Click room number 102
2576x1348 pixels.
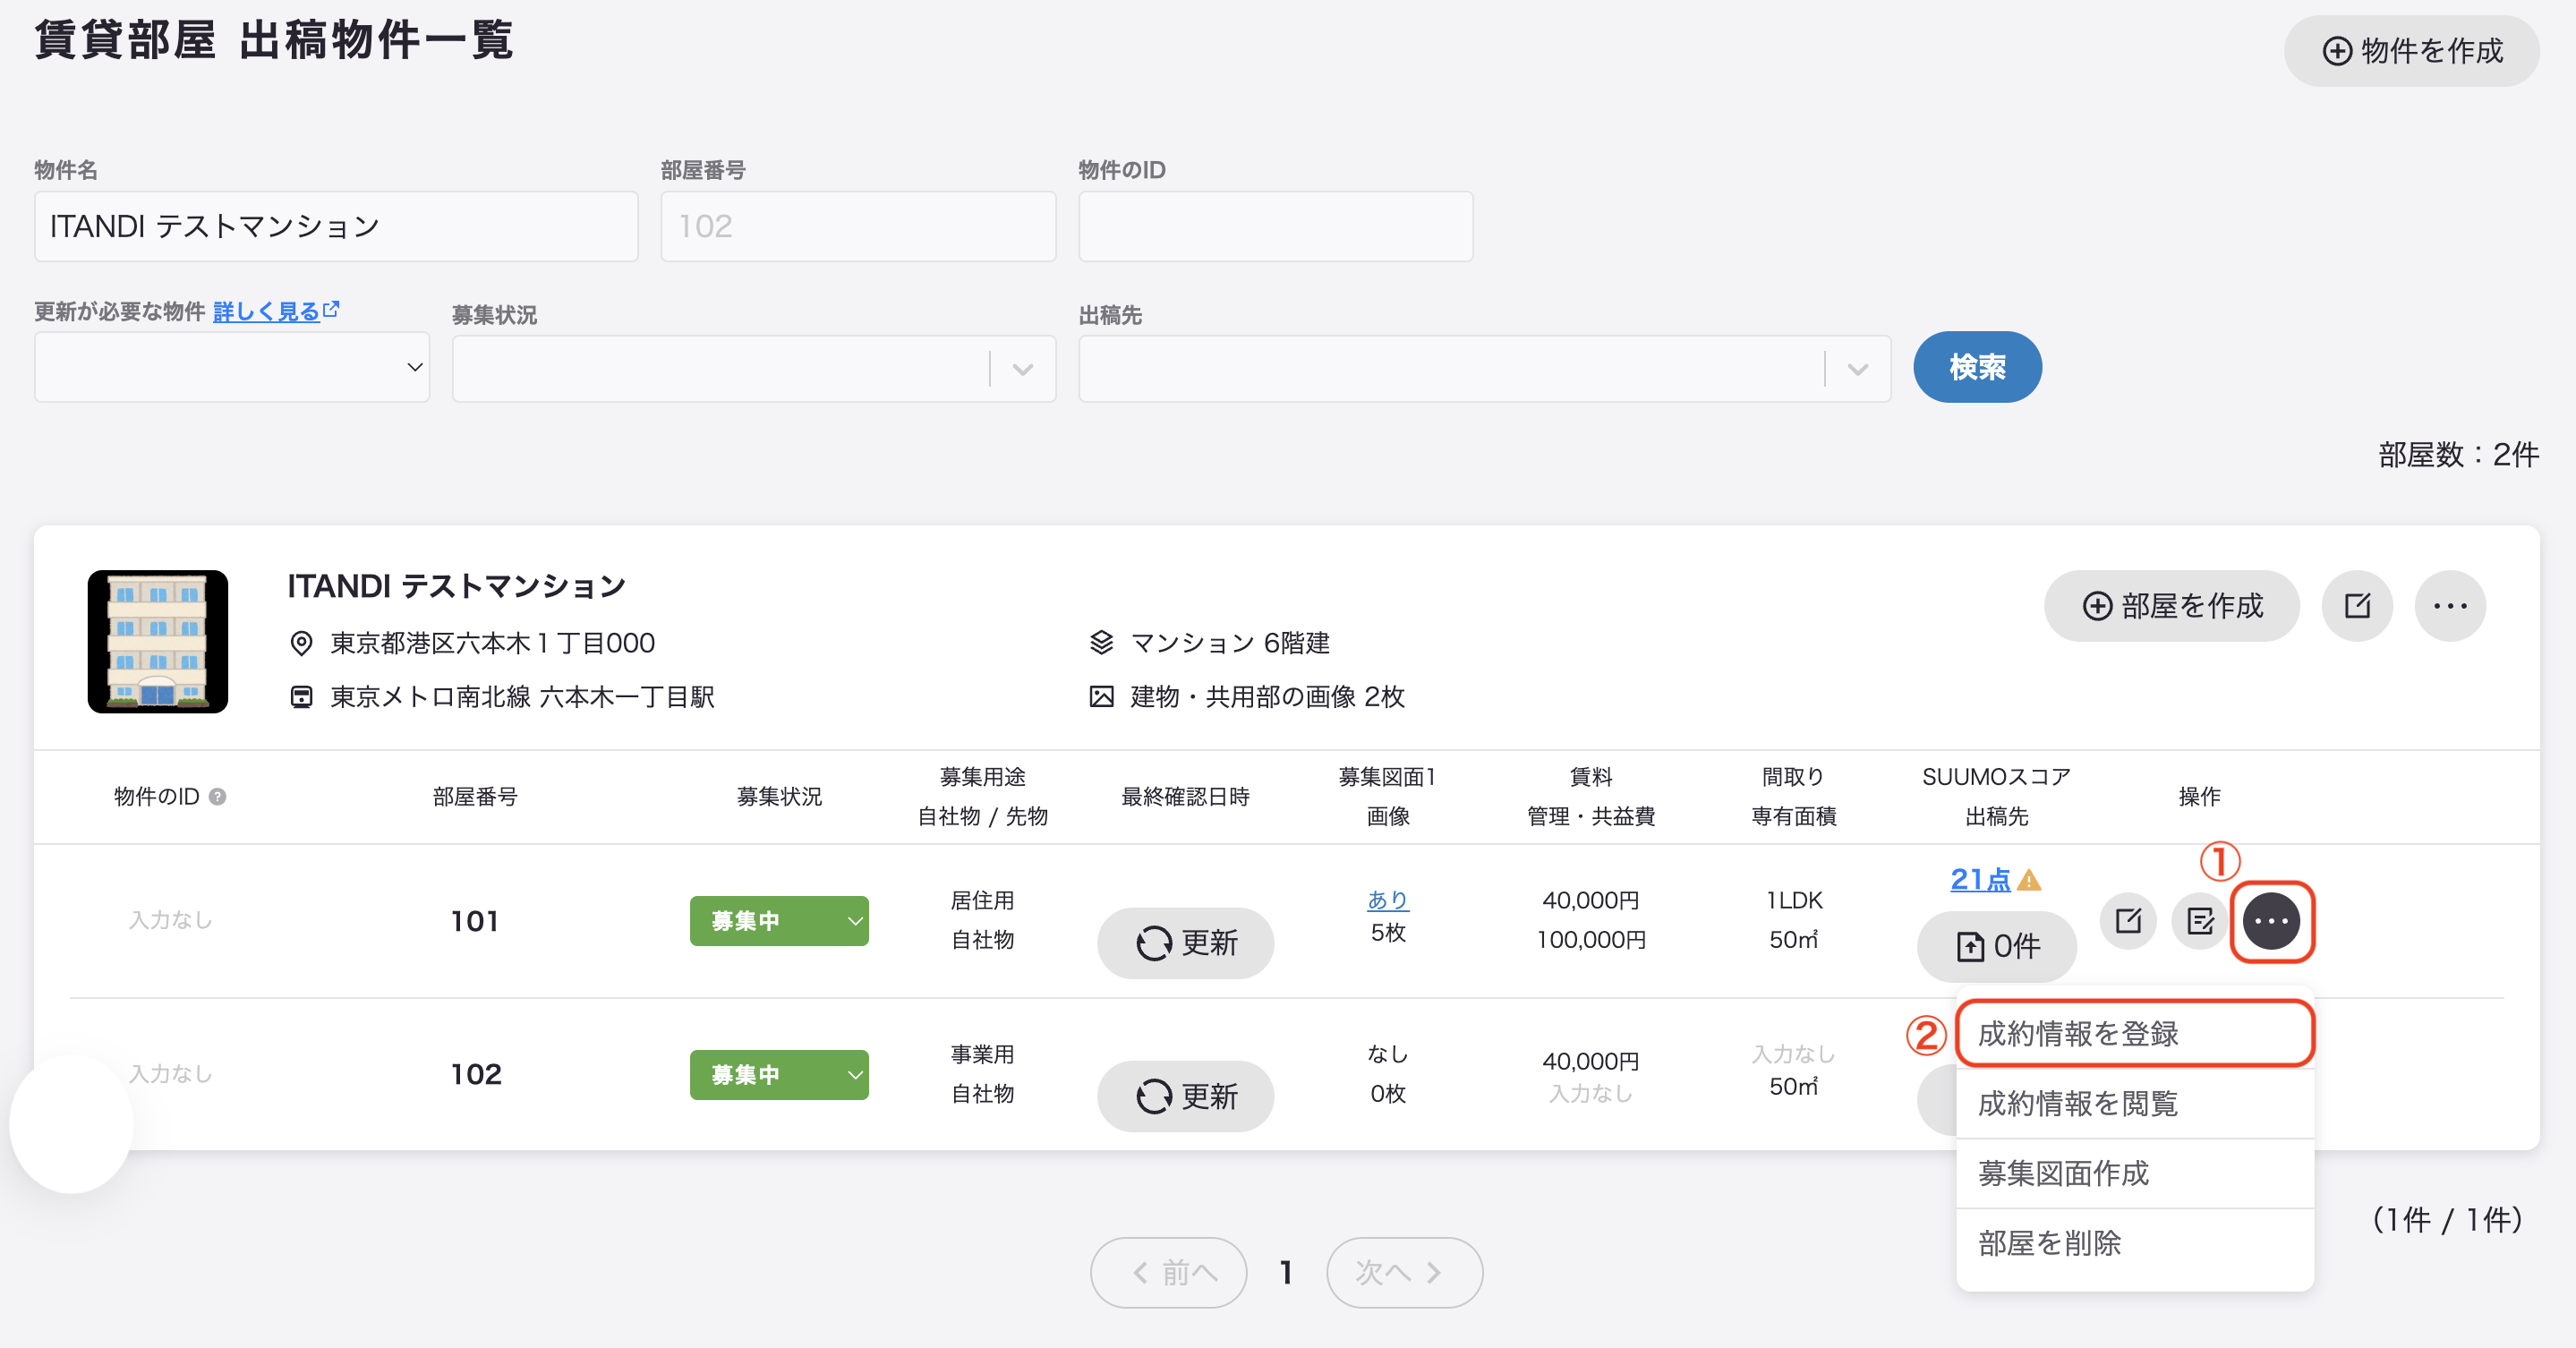click(475, 1075)
